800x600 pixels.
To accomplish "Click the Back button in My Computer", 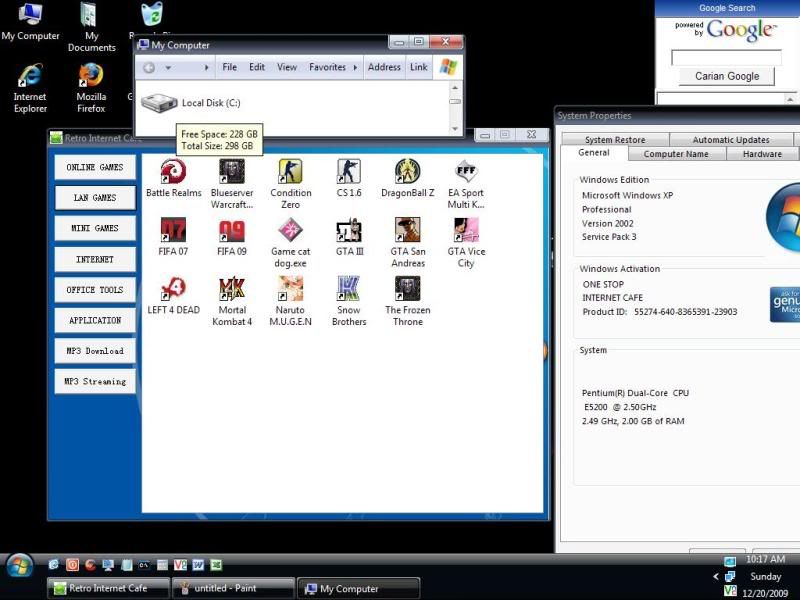I will (149, 67).
